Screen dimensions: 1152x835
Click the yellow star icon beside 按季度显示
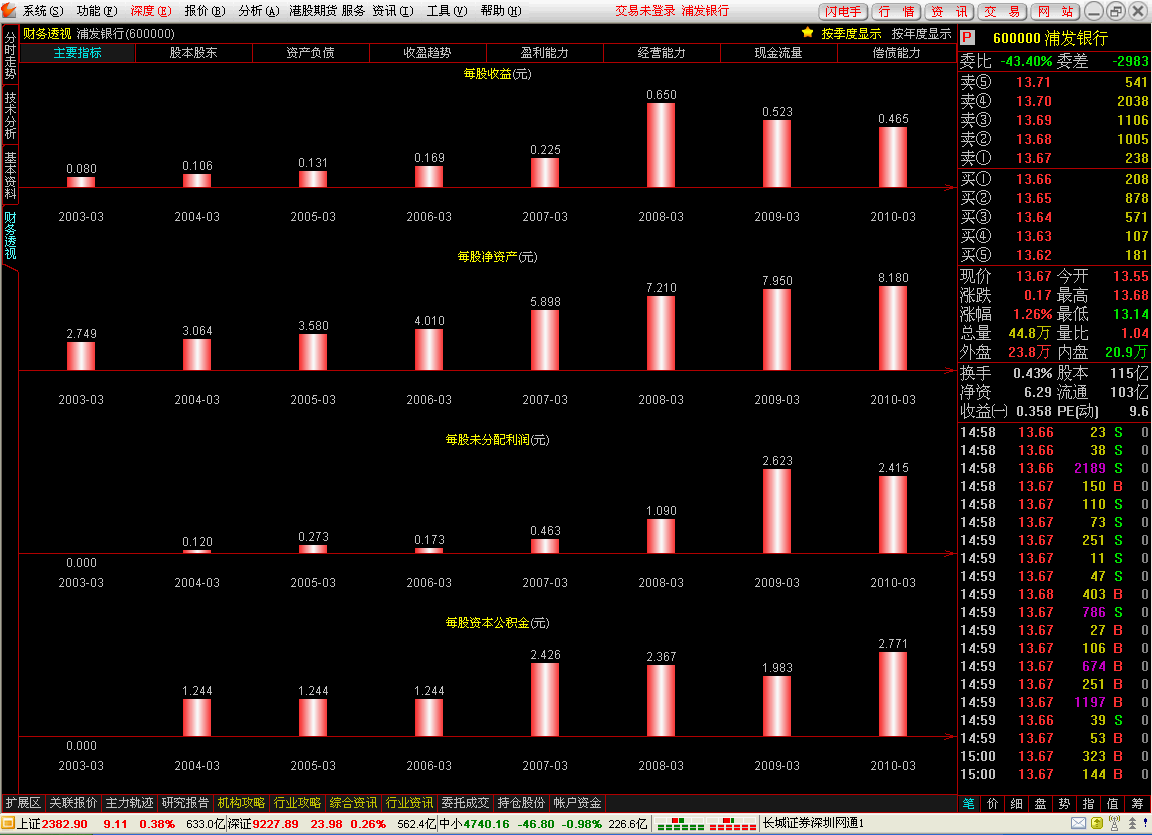pyautogui.click(x=807, y=32)
